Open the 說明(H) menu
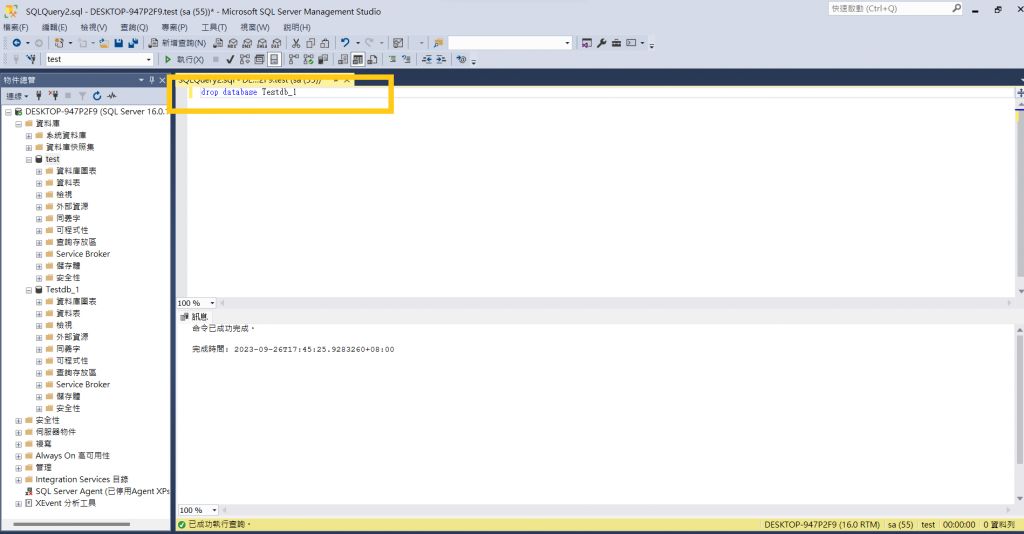Image resolution: width=1024 pixels, height=534 pixels. pos(296,27)
